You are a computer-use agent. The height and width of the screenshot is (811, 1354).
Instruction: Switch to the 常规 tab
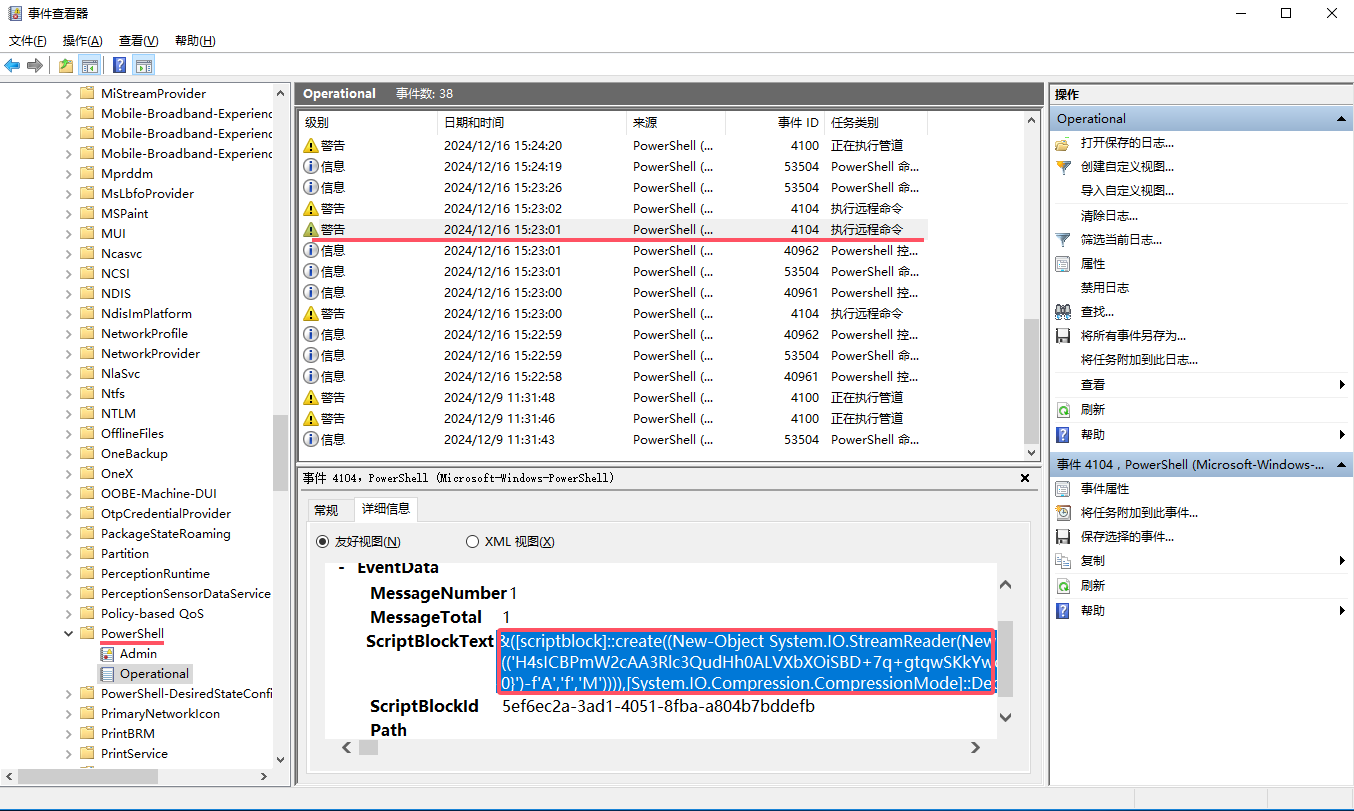[x=326, y=510]
